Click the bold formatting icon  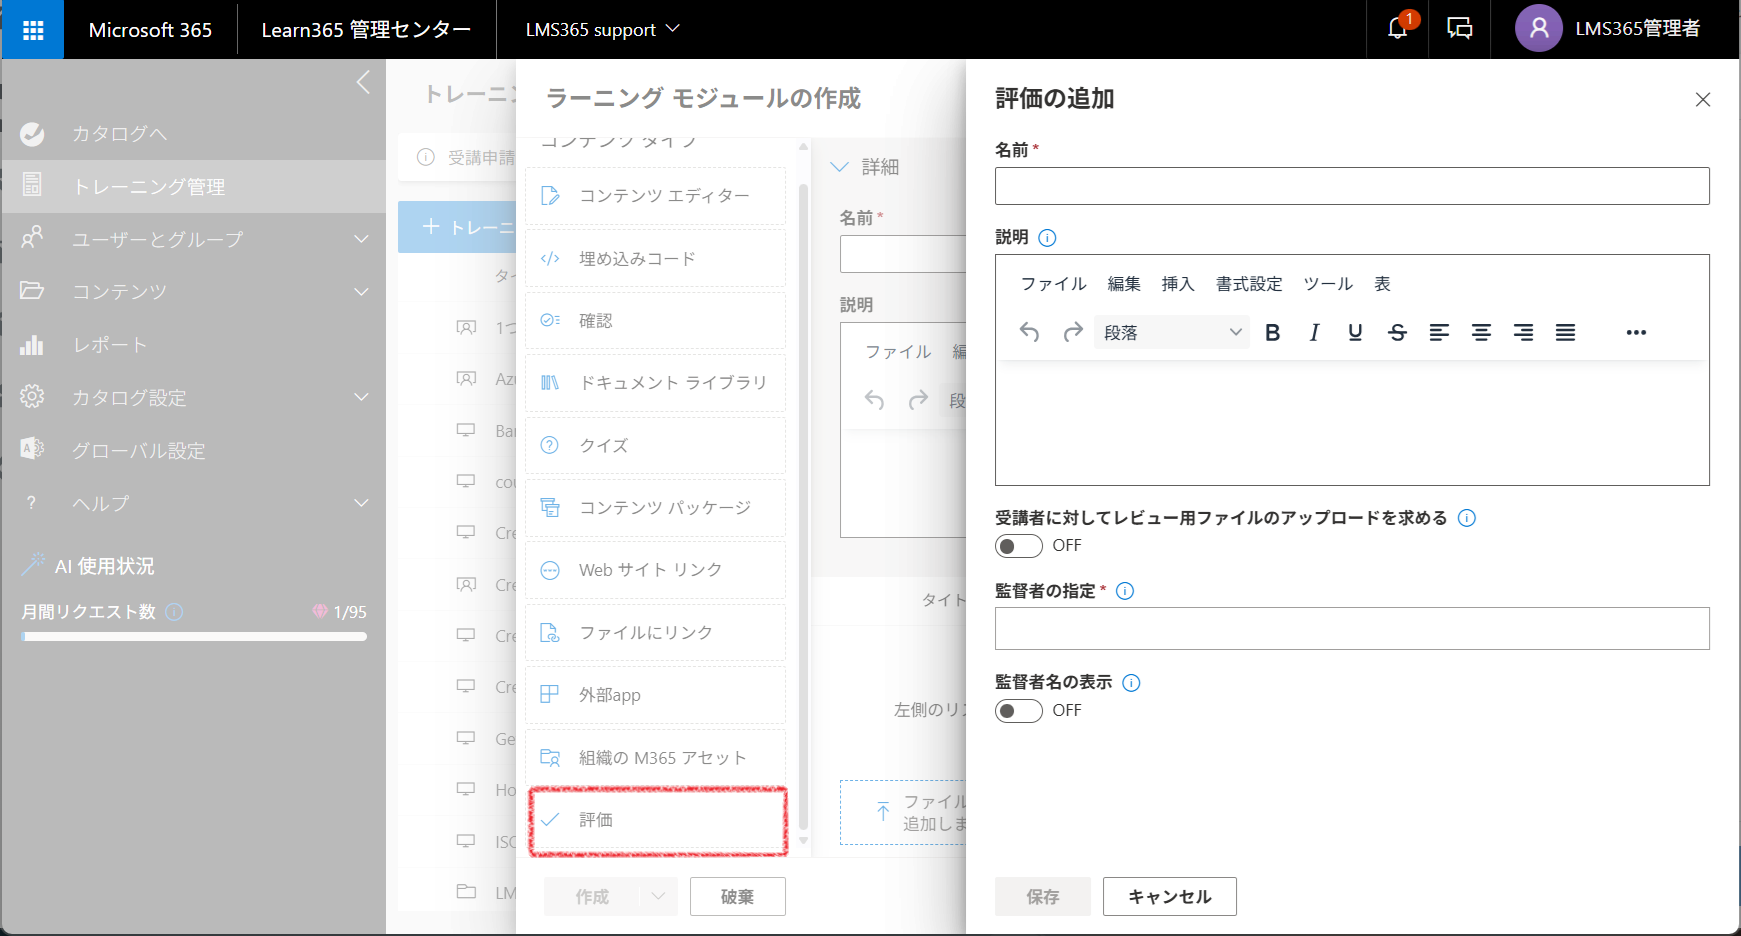point(1272,333)
